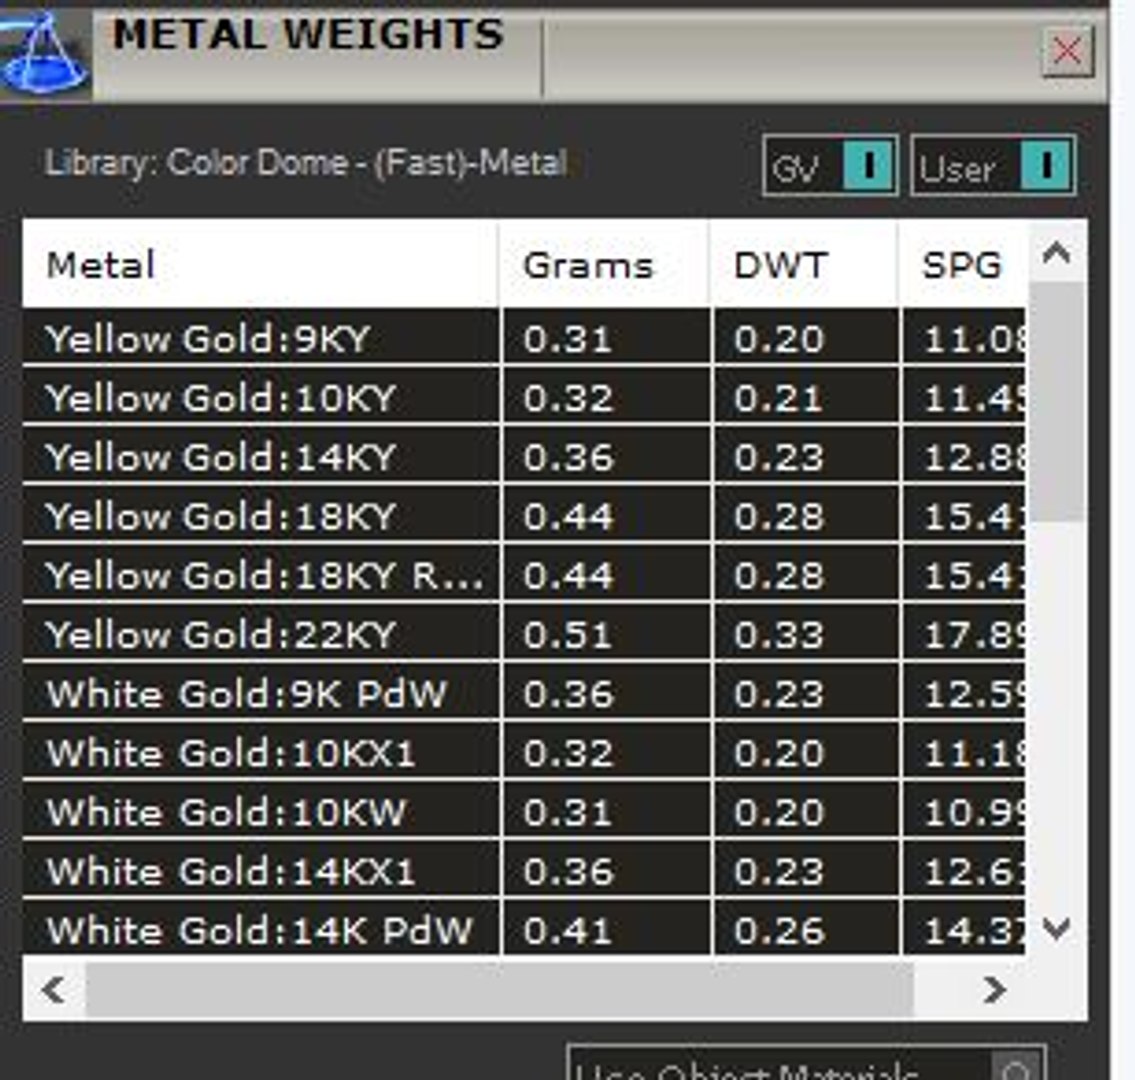Select the Yellow Gold:10KY row
Image resolution: width=1135 pixels, height=1080 pixels.
tap(524, 397)
